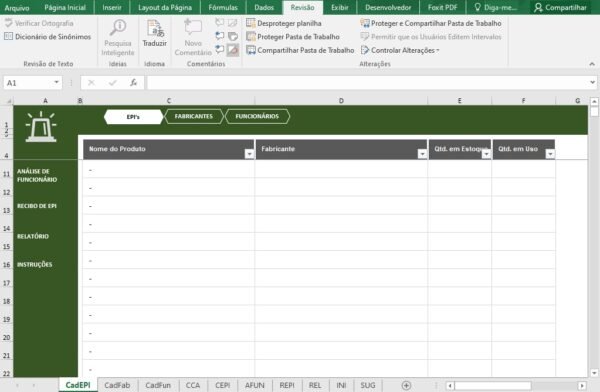Screen dimensions: 600x392
Task: Select the AFUN sheet tab
Action: tap(254, 385)
